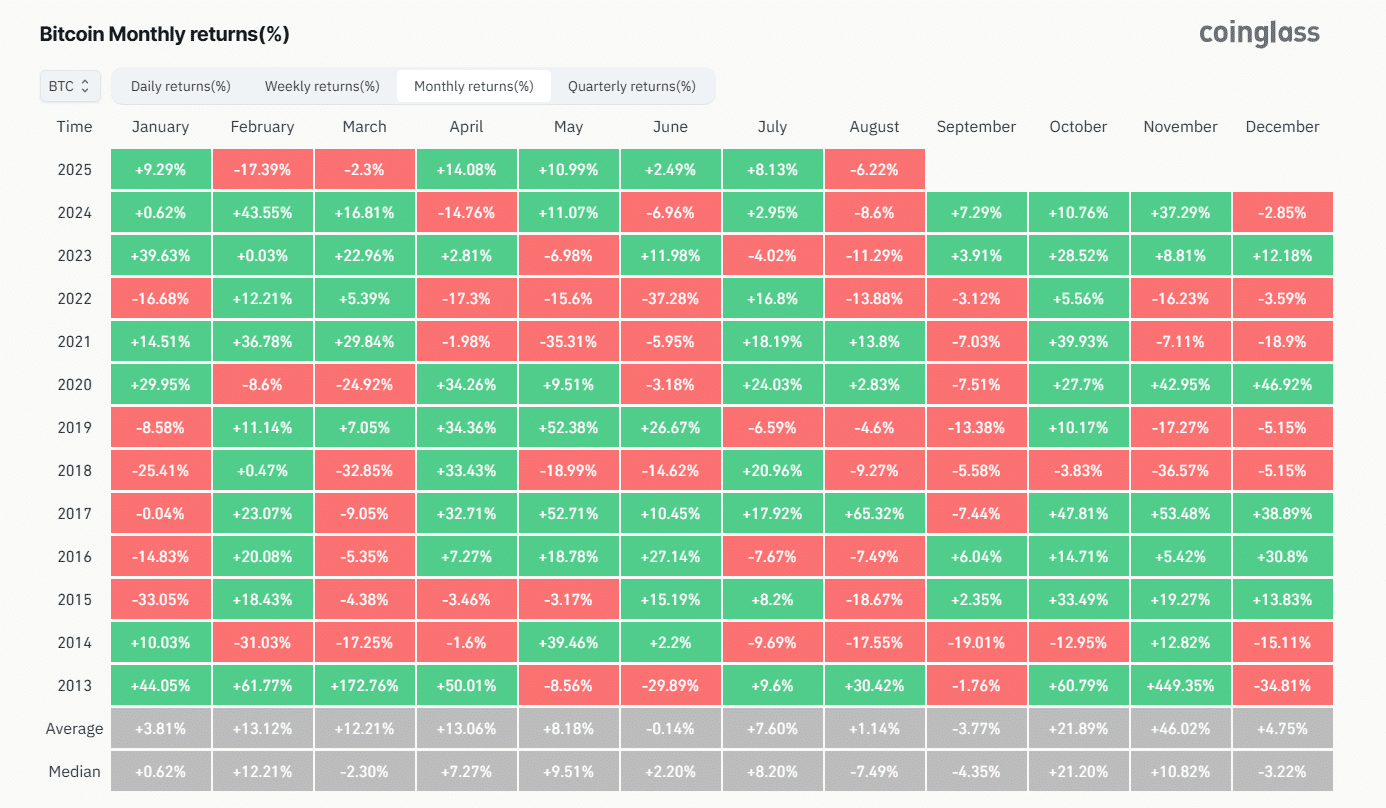Select the green +9.29% cell for January 2025
The width and height of the screenshot is (1386, 808).
pos(160,169)
